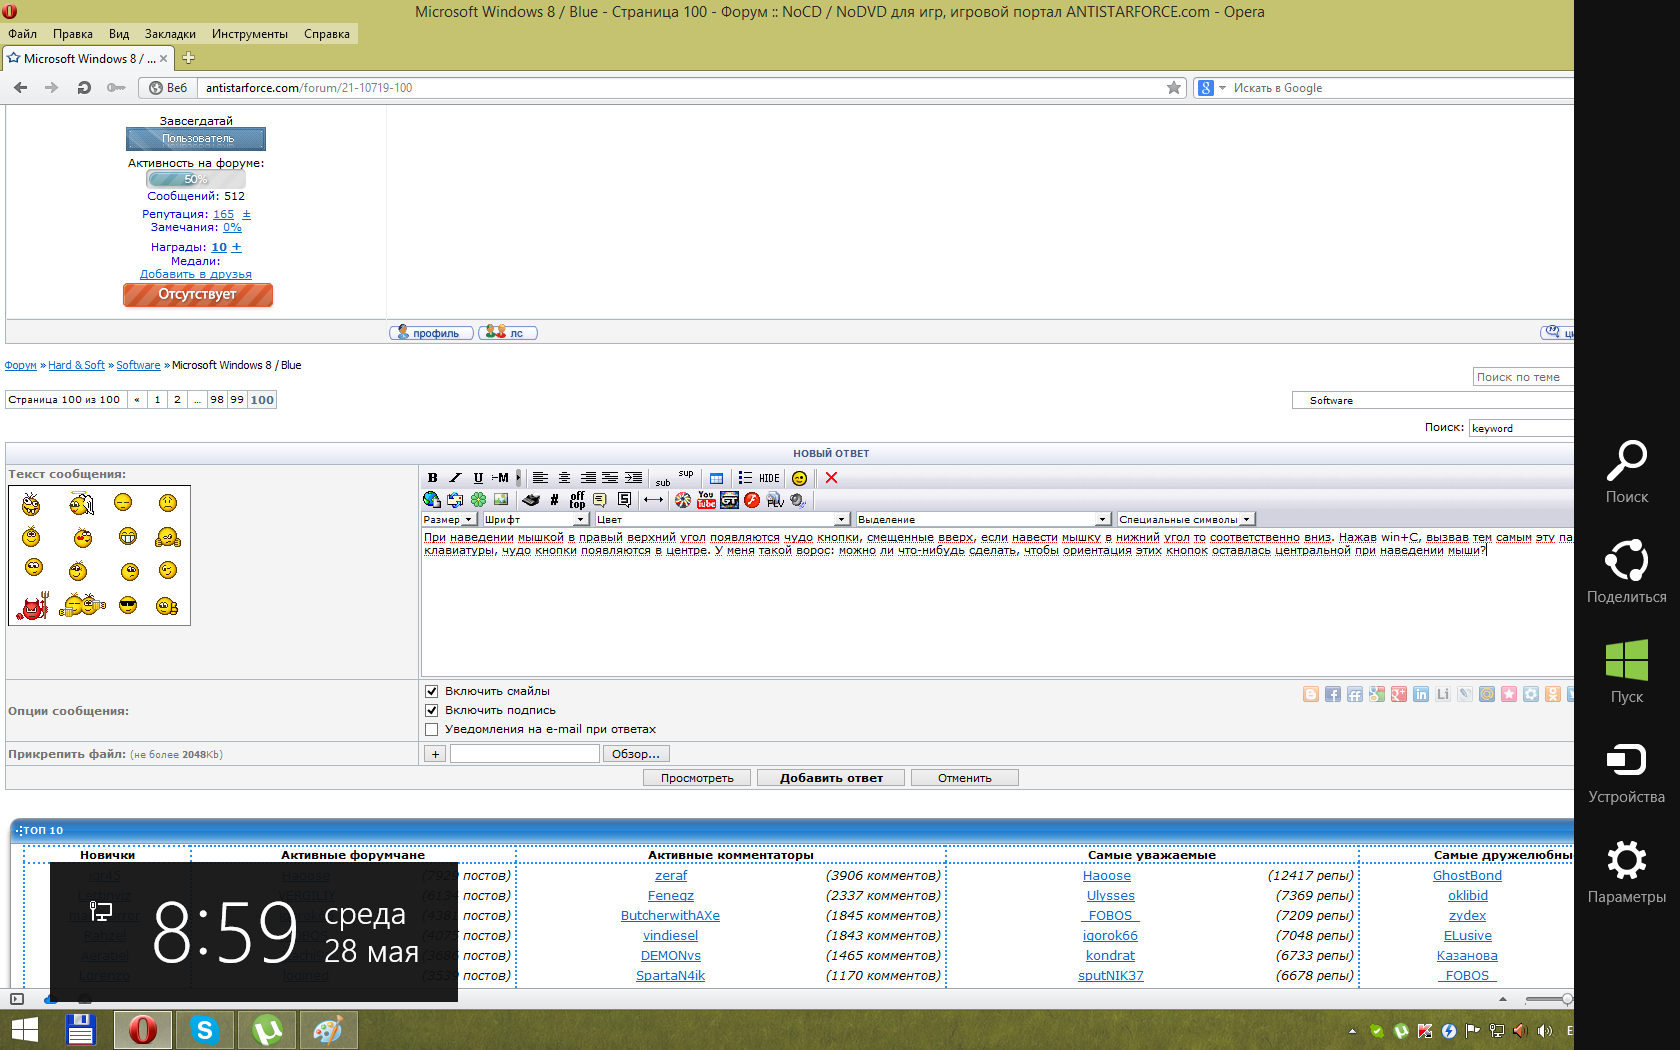Open the Search charm (Поиск)

(x=1627, y=472)
